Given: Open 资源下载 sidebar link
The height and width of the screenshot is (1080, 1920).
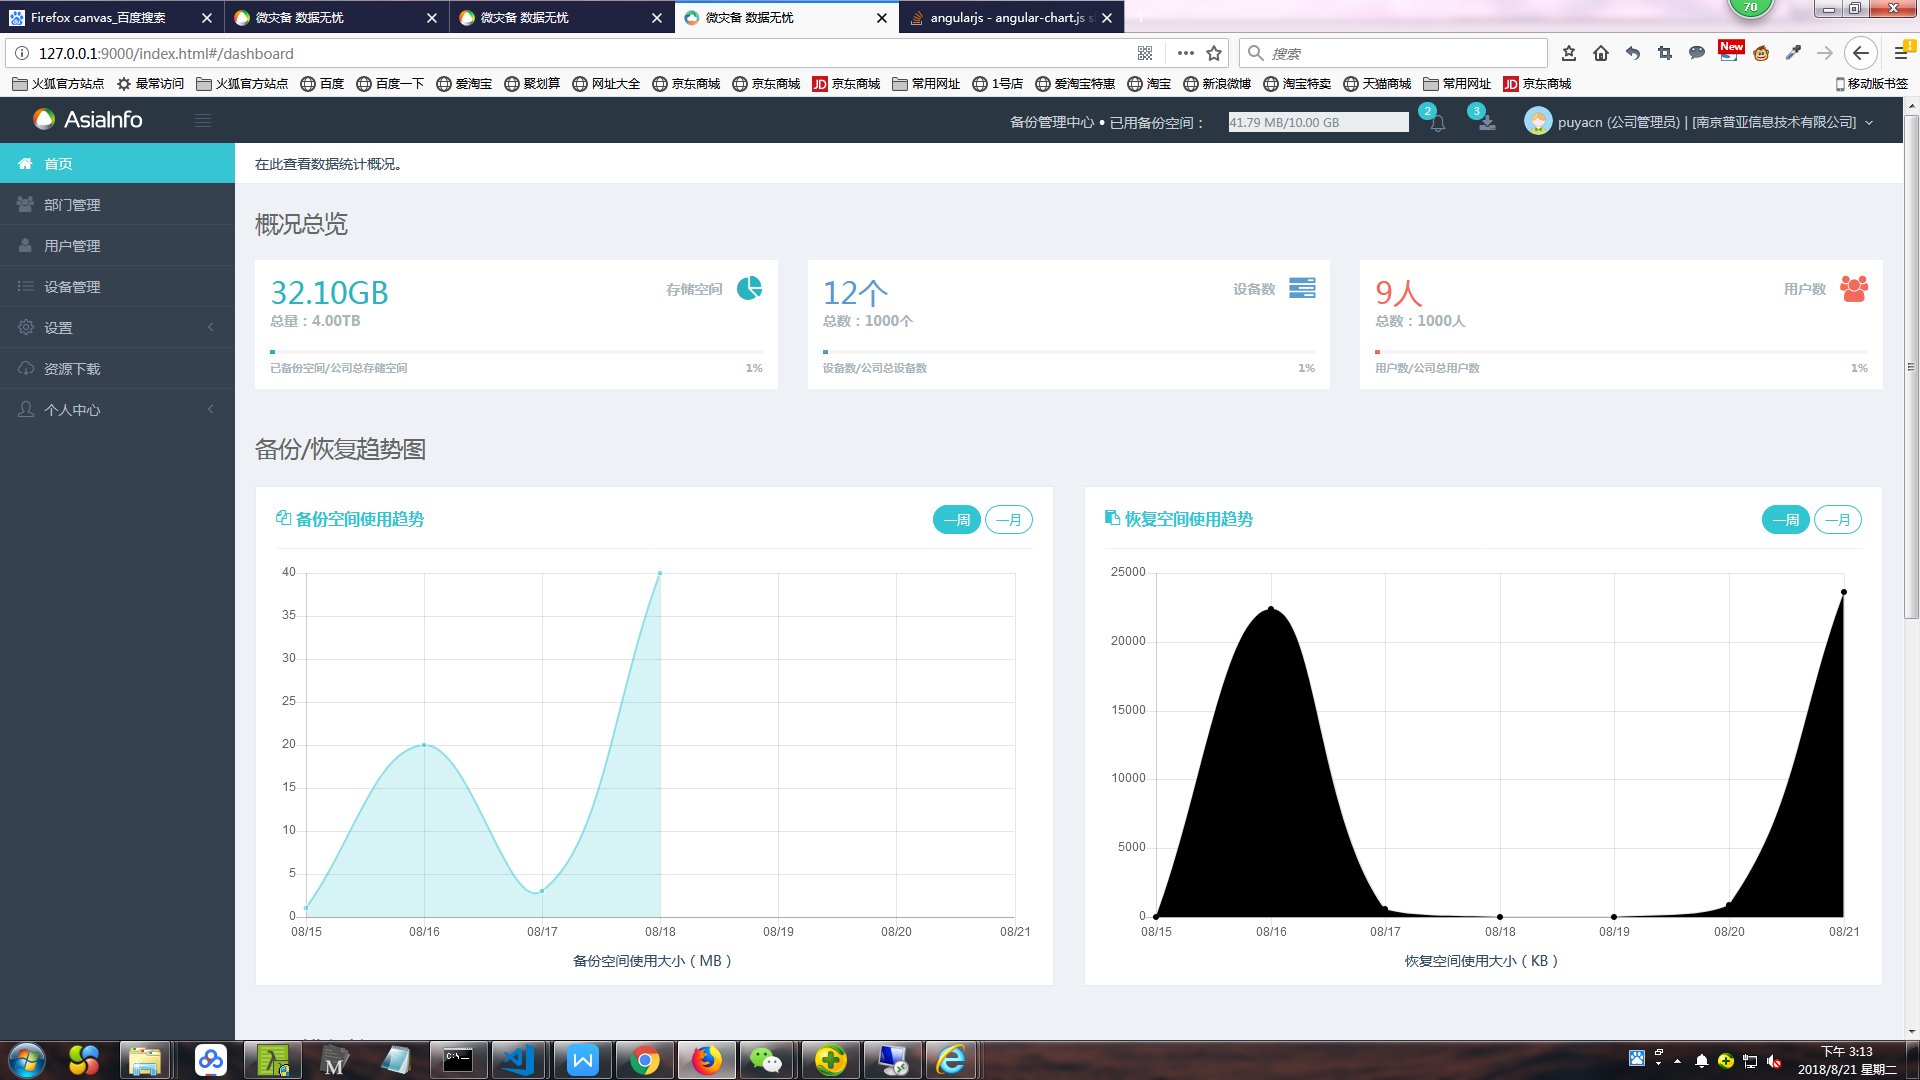Looking at the screenshot, I should pos(72,368).
